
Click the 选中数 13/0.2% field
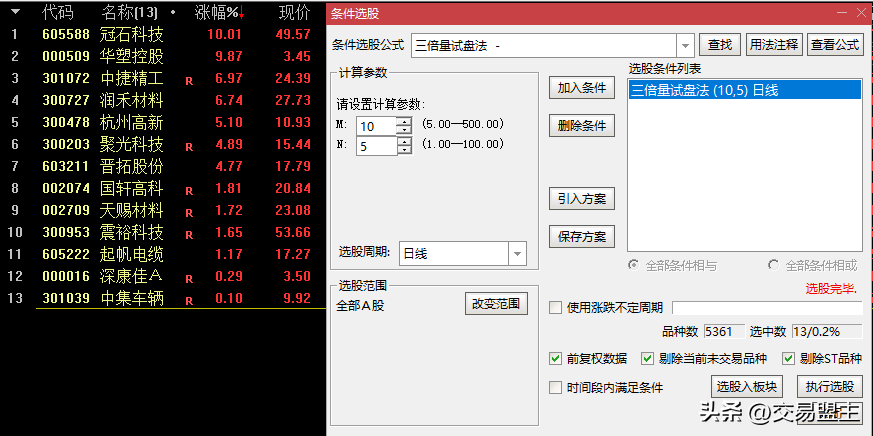[826, 332]
